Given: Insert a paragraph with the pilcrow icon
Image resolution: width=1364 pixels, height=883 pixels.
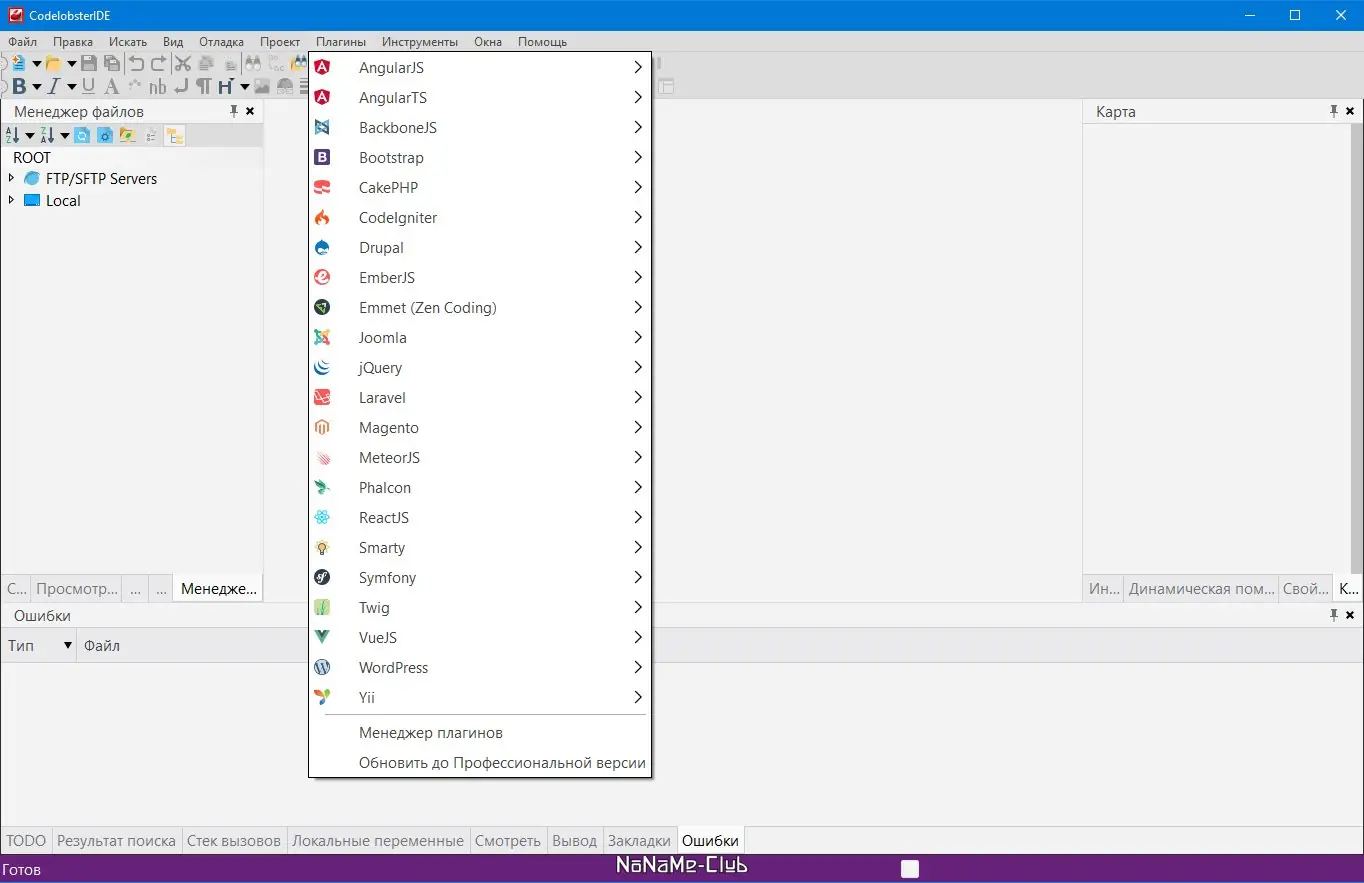Looking at the screenshot, I should 204,87.
